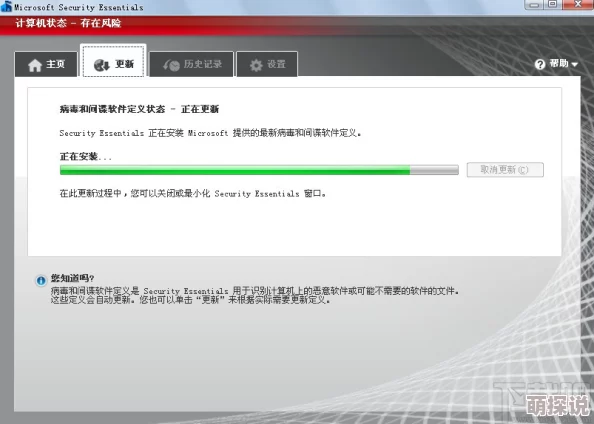Click the clock icon on 历史记录 tab
This screenshot has height=424, width=594.
(x=172, y=65)
